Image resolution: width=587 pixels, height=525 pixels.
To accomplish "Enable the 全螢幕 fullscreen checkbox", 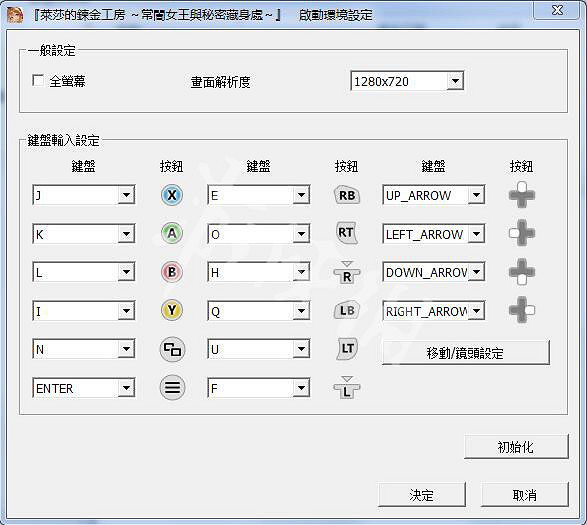I will 38,81.
